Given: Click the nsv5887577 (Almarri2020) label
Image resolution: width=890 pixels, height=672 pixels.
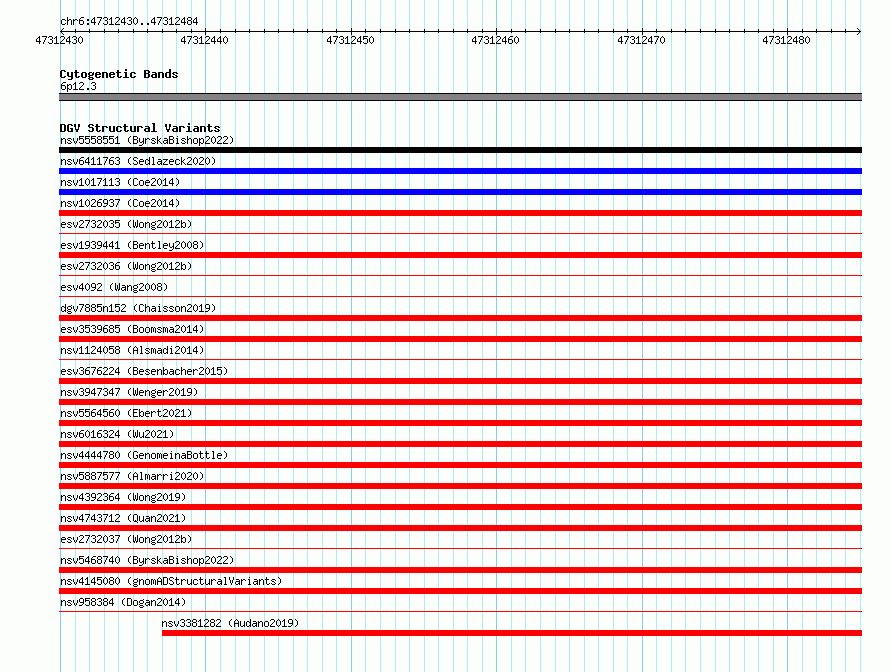Looking at the screenshot, I should point(132,476).
